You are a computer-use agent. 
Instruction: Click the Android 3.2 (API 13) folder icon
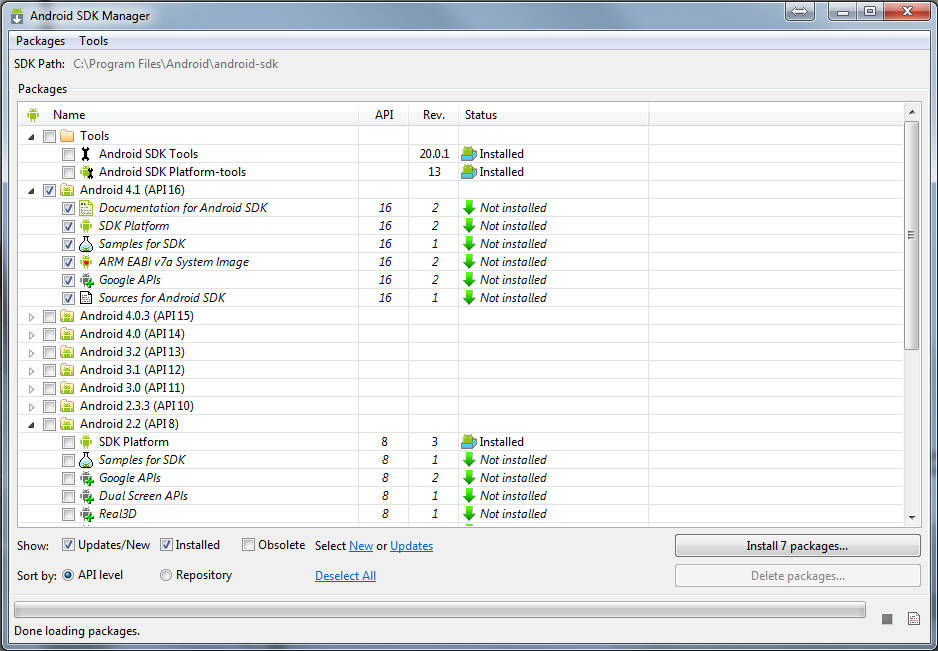(x=67, y=351)
